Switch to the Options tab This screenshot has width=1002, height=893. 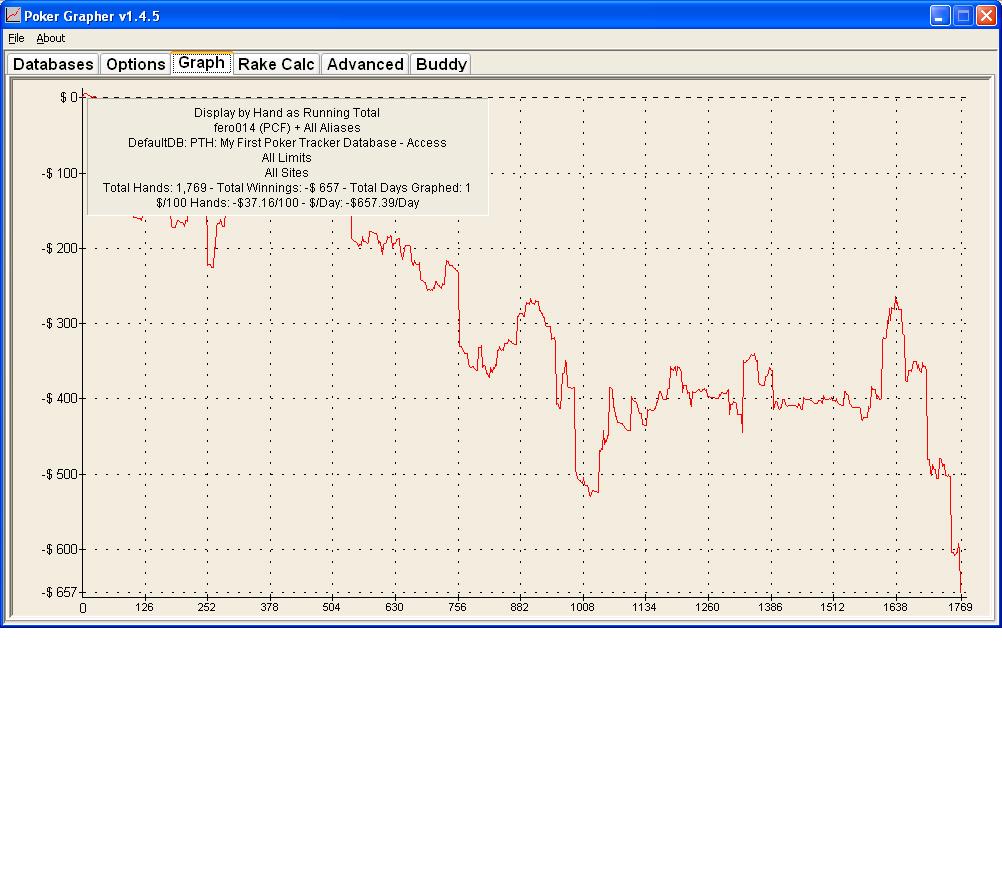135,64
